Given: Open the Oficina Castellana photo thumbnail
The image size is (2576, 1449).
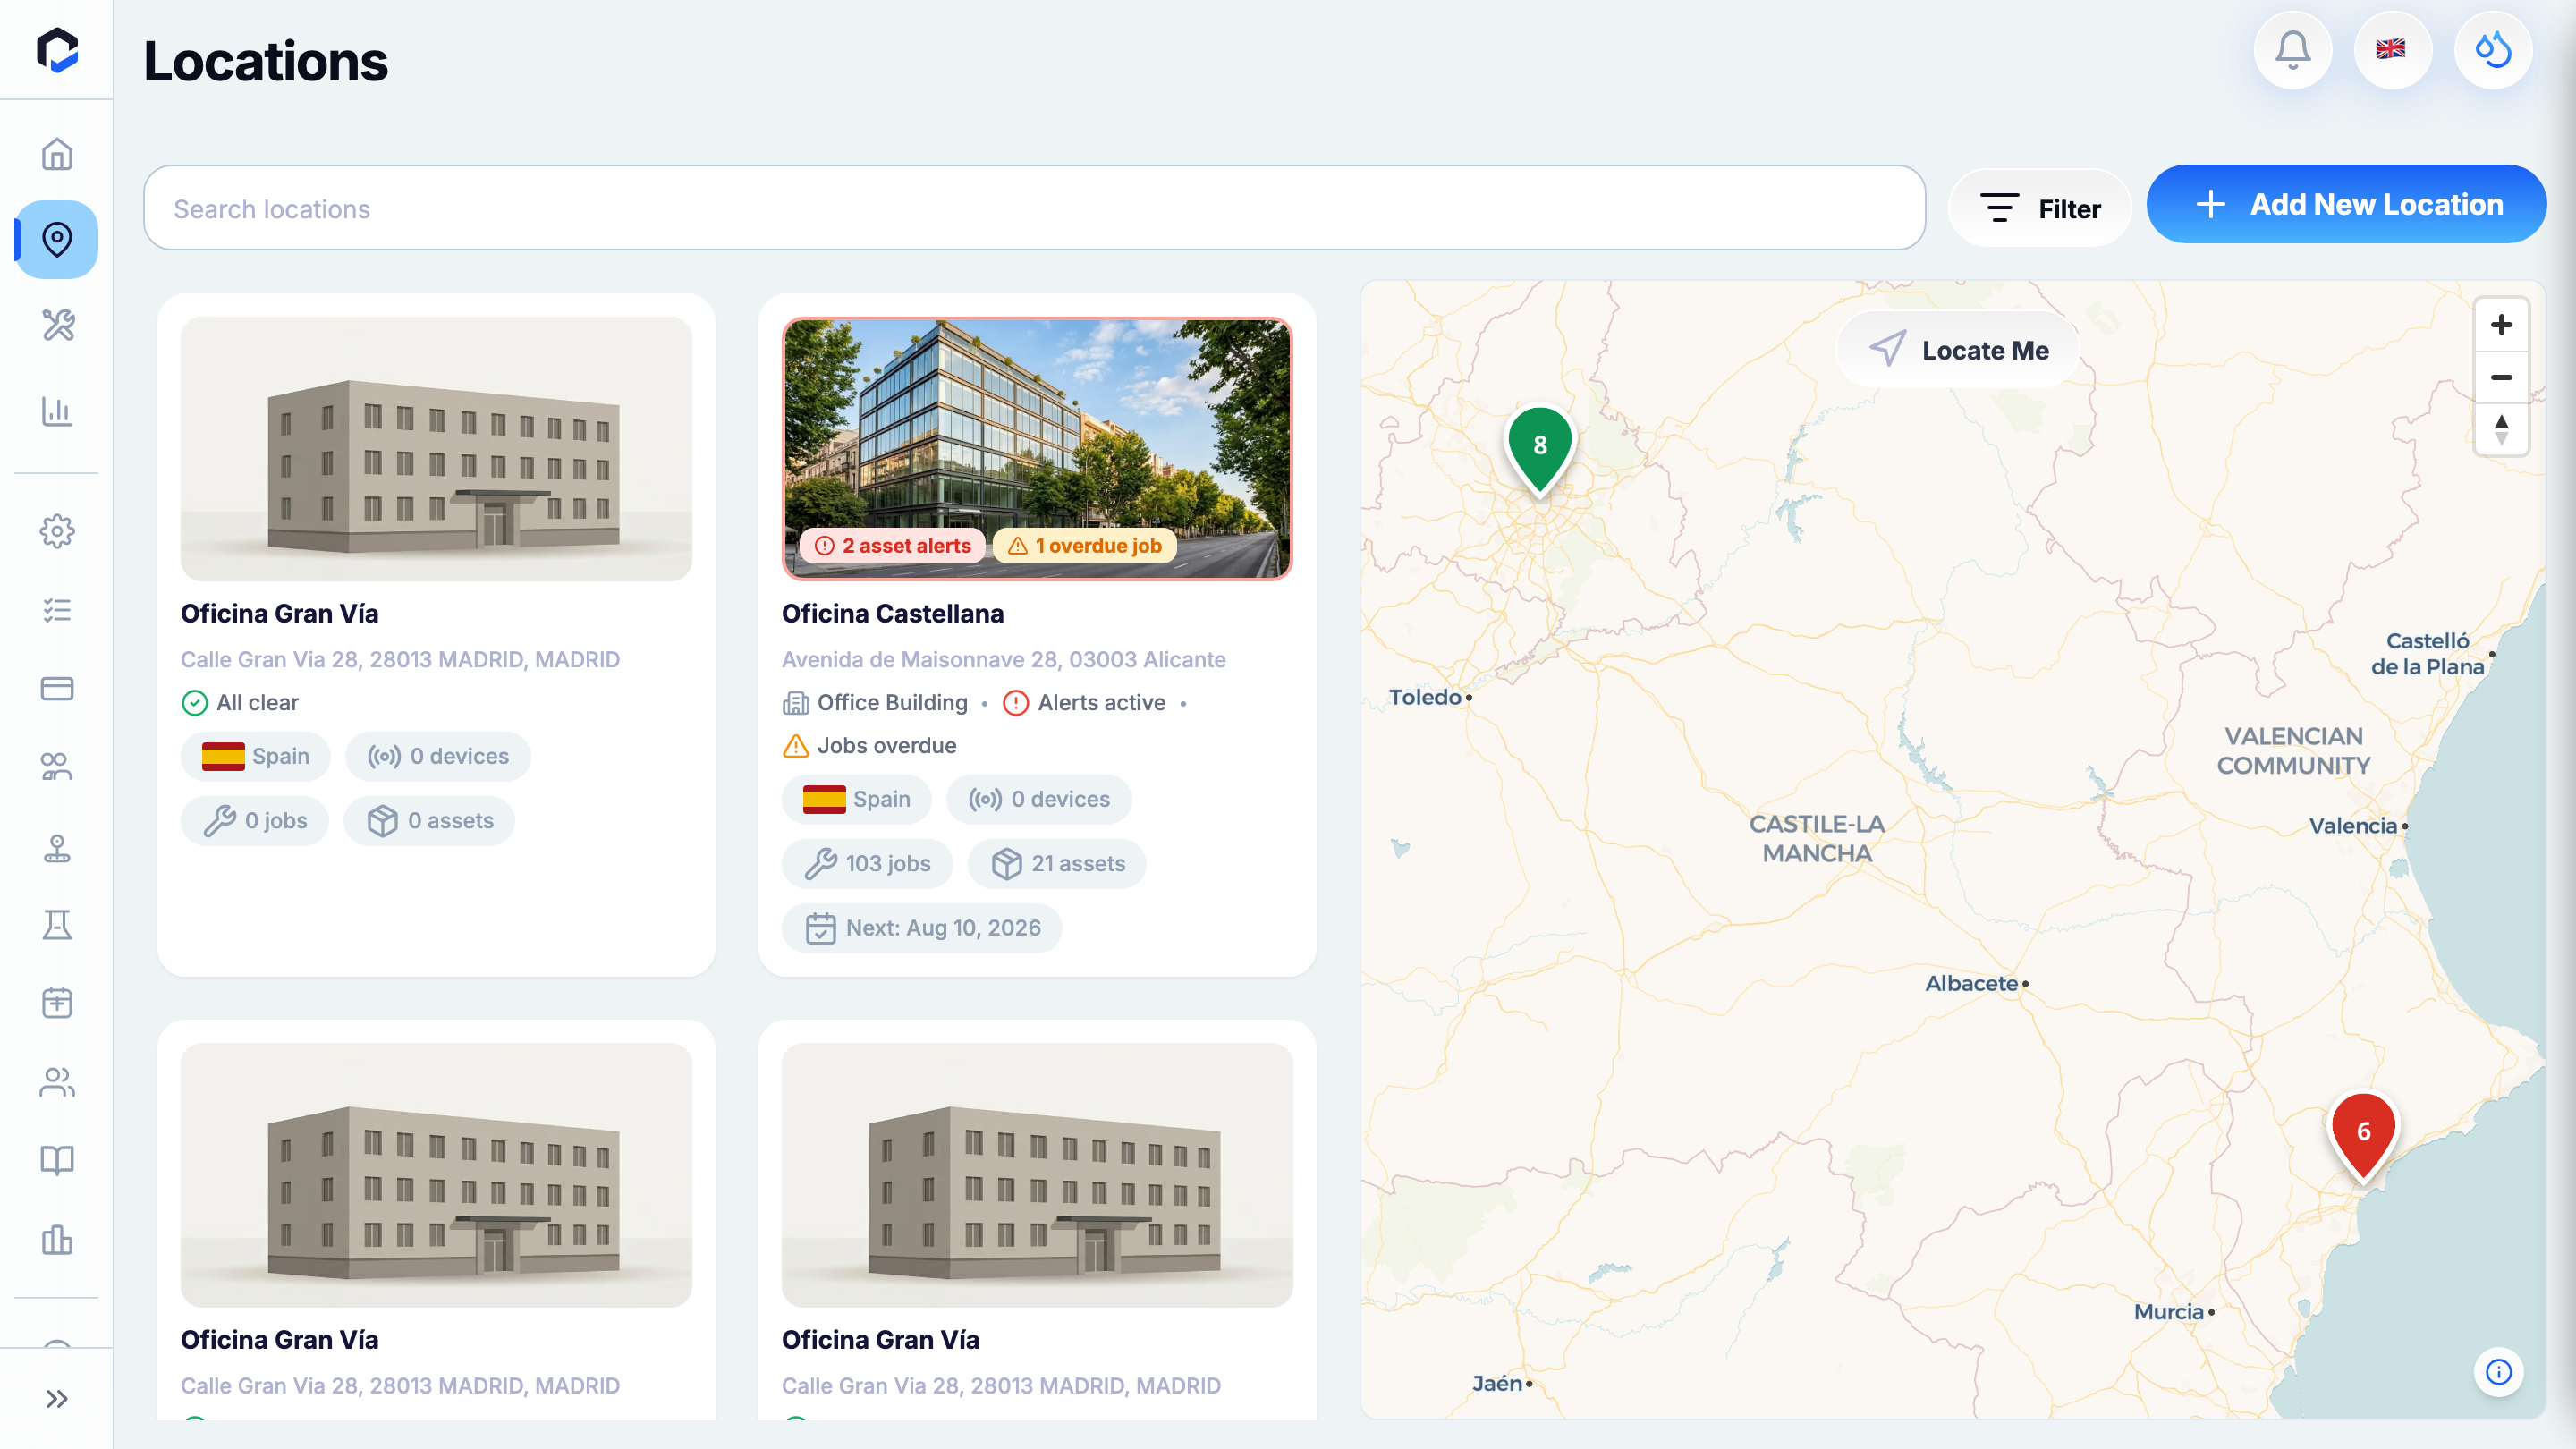Looking at the screenshot, I should (x=1037, y=449).
